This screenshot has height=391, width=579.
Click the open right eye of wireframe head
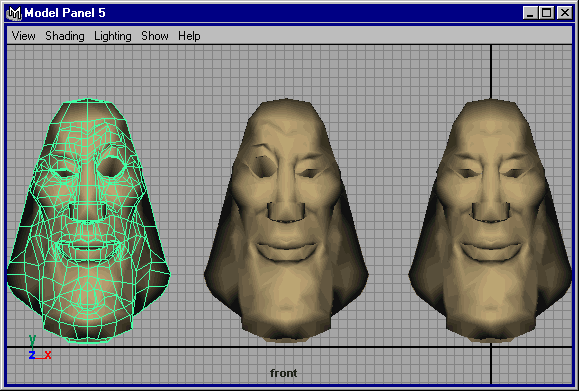pos(112,166)
